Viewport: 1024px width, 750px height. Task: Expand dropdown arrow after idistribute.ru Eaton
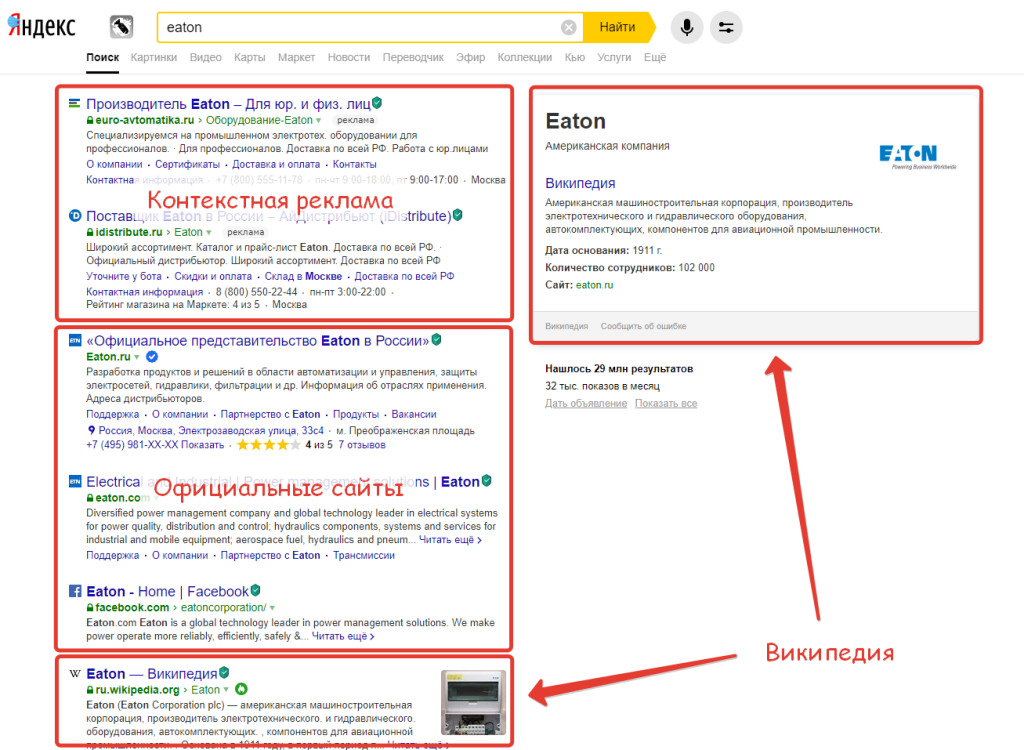(209, 233)
